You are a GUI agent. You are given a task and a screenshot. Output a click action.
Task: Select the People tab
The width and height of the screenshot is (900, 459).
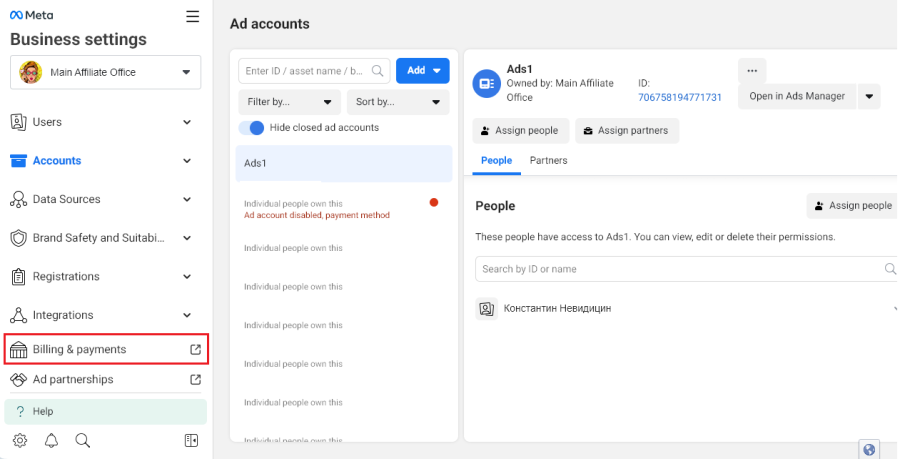pyautogui.click(x=496, y=160)
